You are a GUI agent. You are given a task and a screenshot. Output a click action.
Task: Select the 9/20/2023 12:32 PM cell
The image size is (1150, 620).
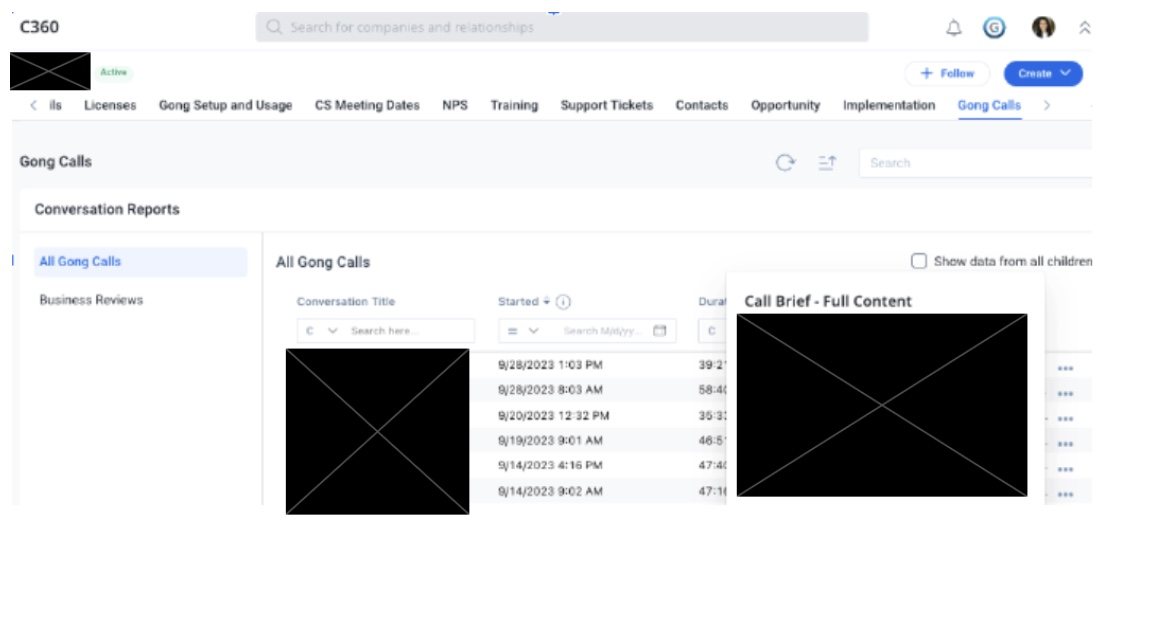point(553,415)
